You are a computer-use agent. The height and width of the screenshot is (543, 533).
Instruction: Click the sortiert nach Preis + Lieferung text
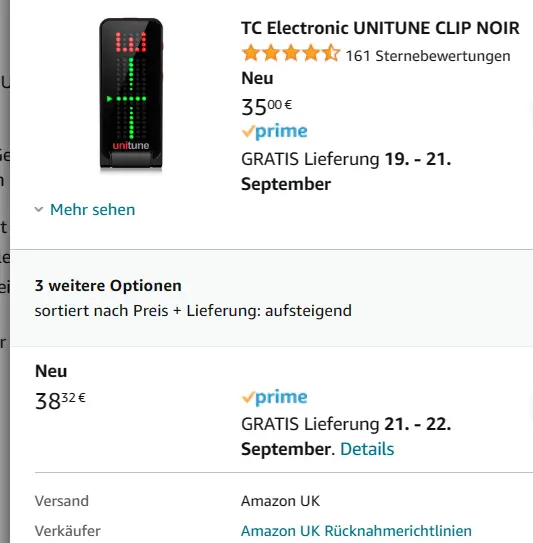point(193,310)
